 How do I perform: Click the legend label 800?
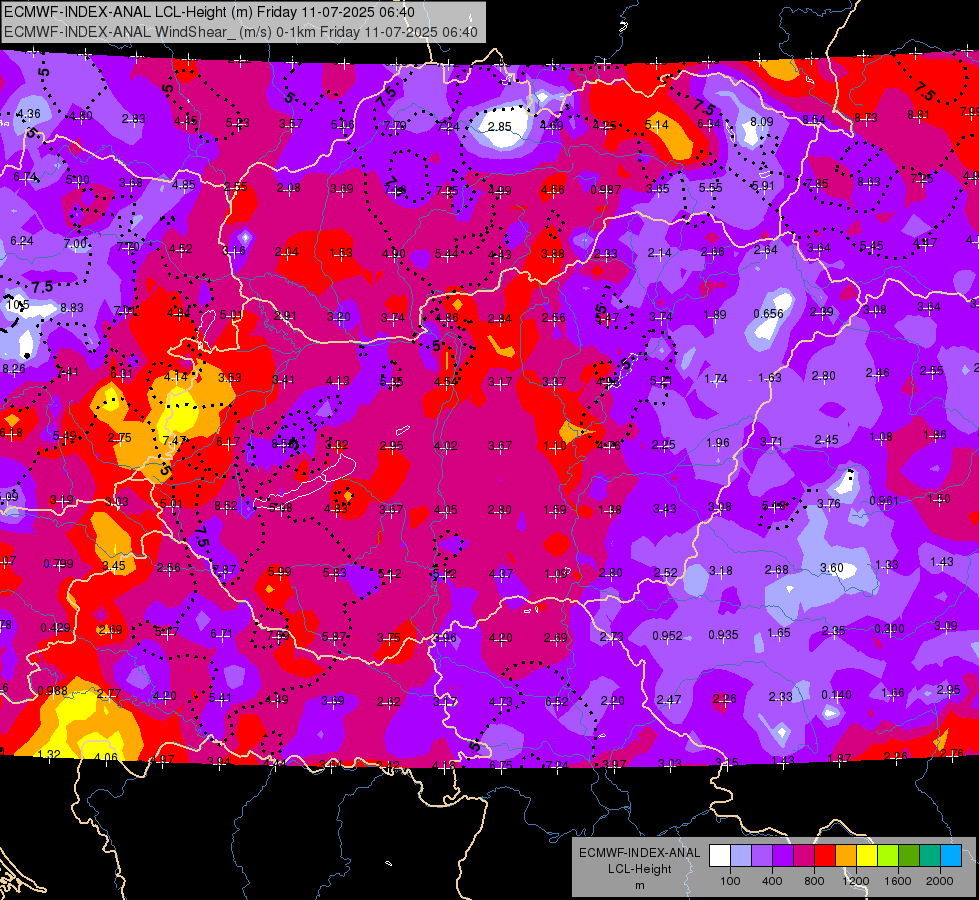pos(814,881)
